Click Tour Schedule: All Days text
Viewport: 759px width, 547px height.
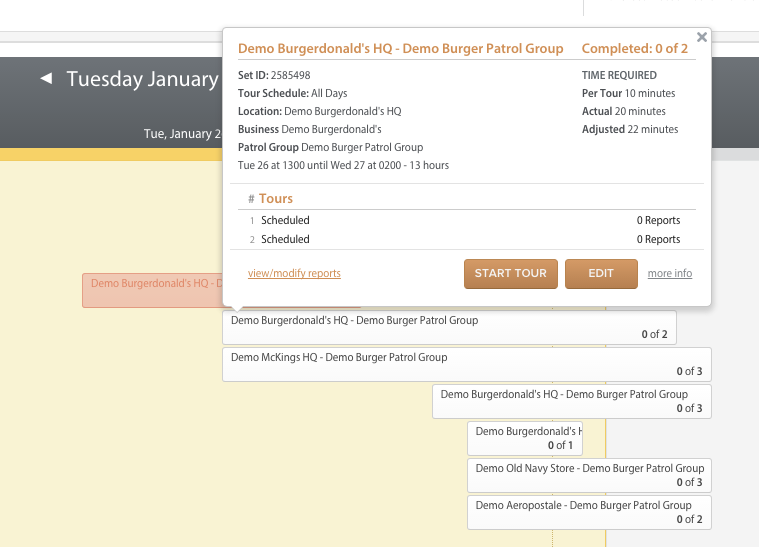[292, 93]
